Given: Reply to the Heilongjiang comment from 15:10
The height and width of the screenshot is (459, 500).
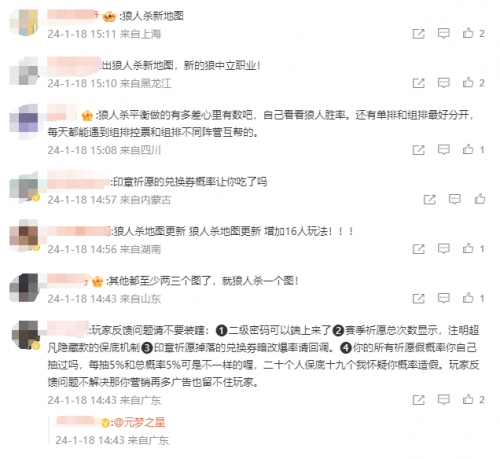Looking at the screenshot, I should click(x=443, y=83).
